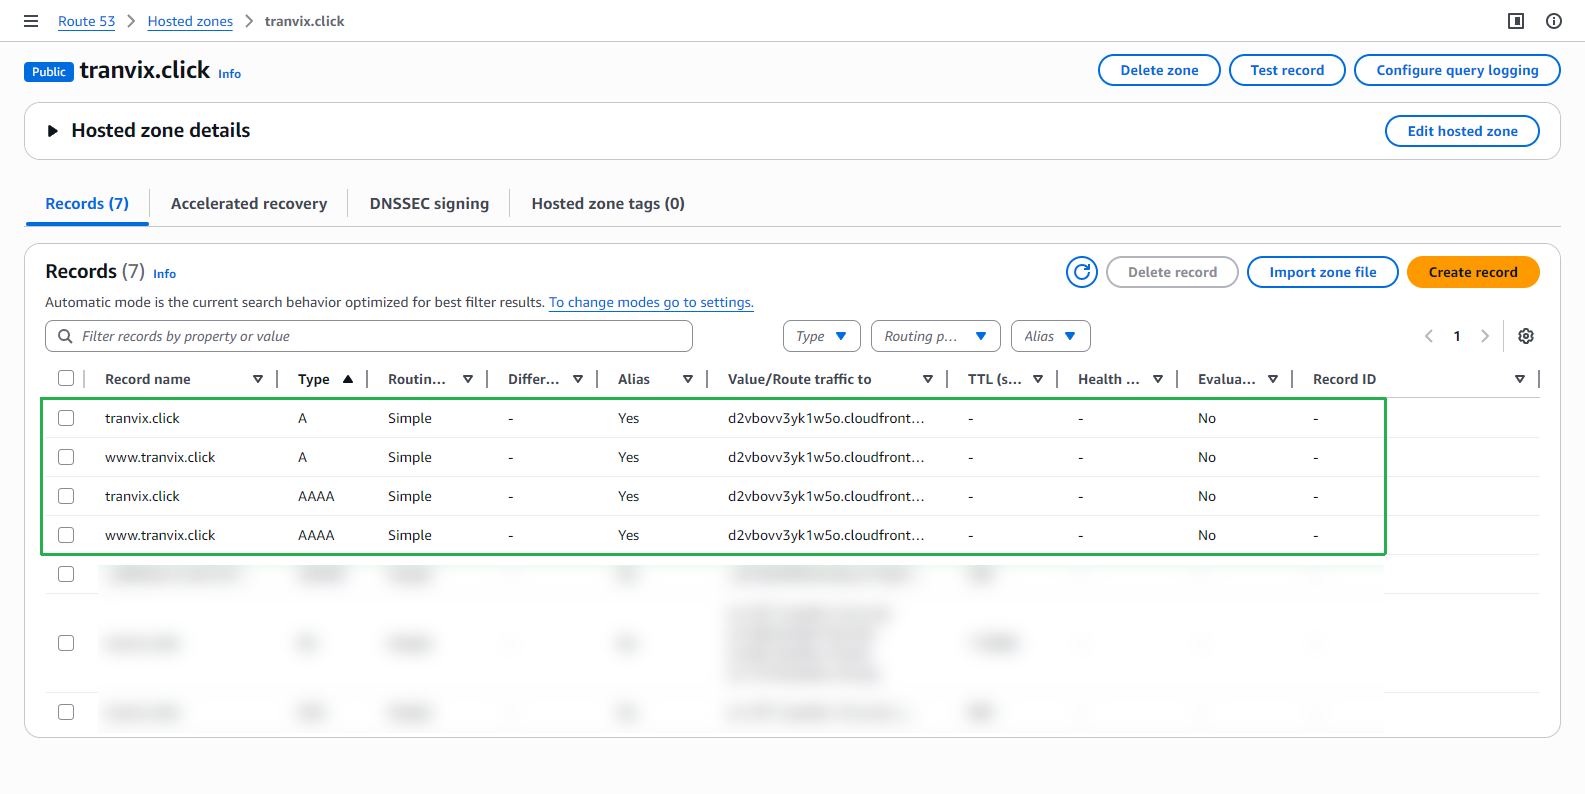
Task: Follow 'To change modes go to settings' link
Action: (x=651, y=302)
